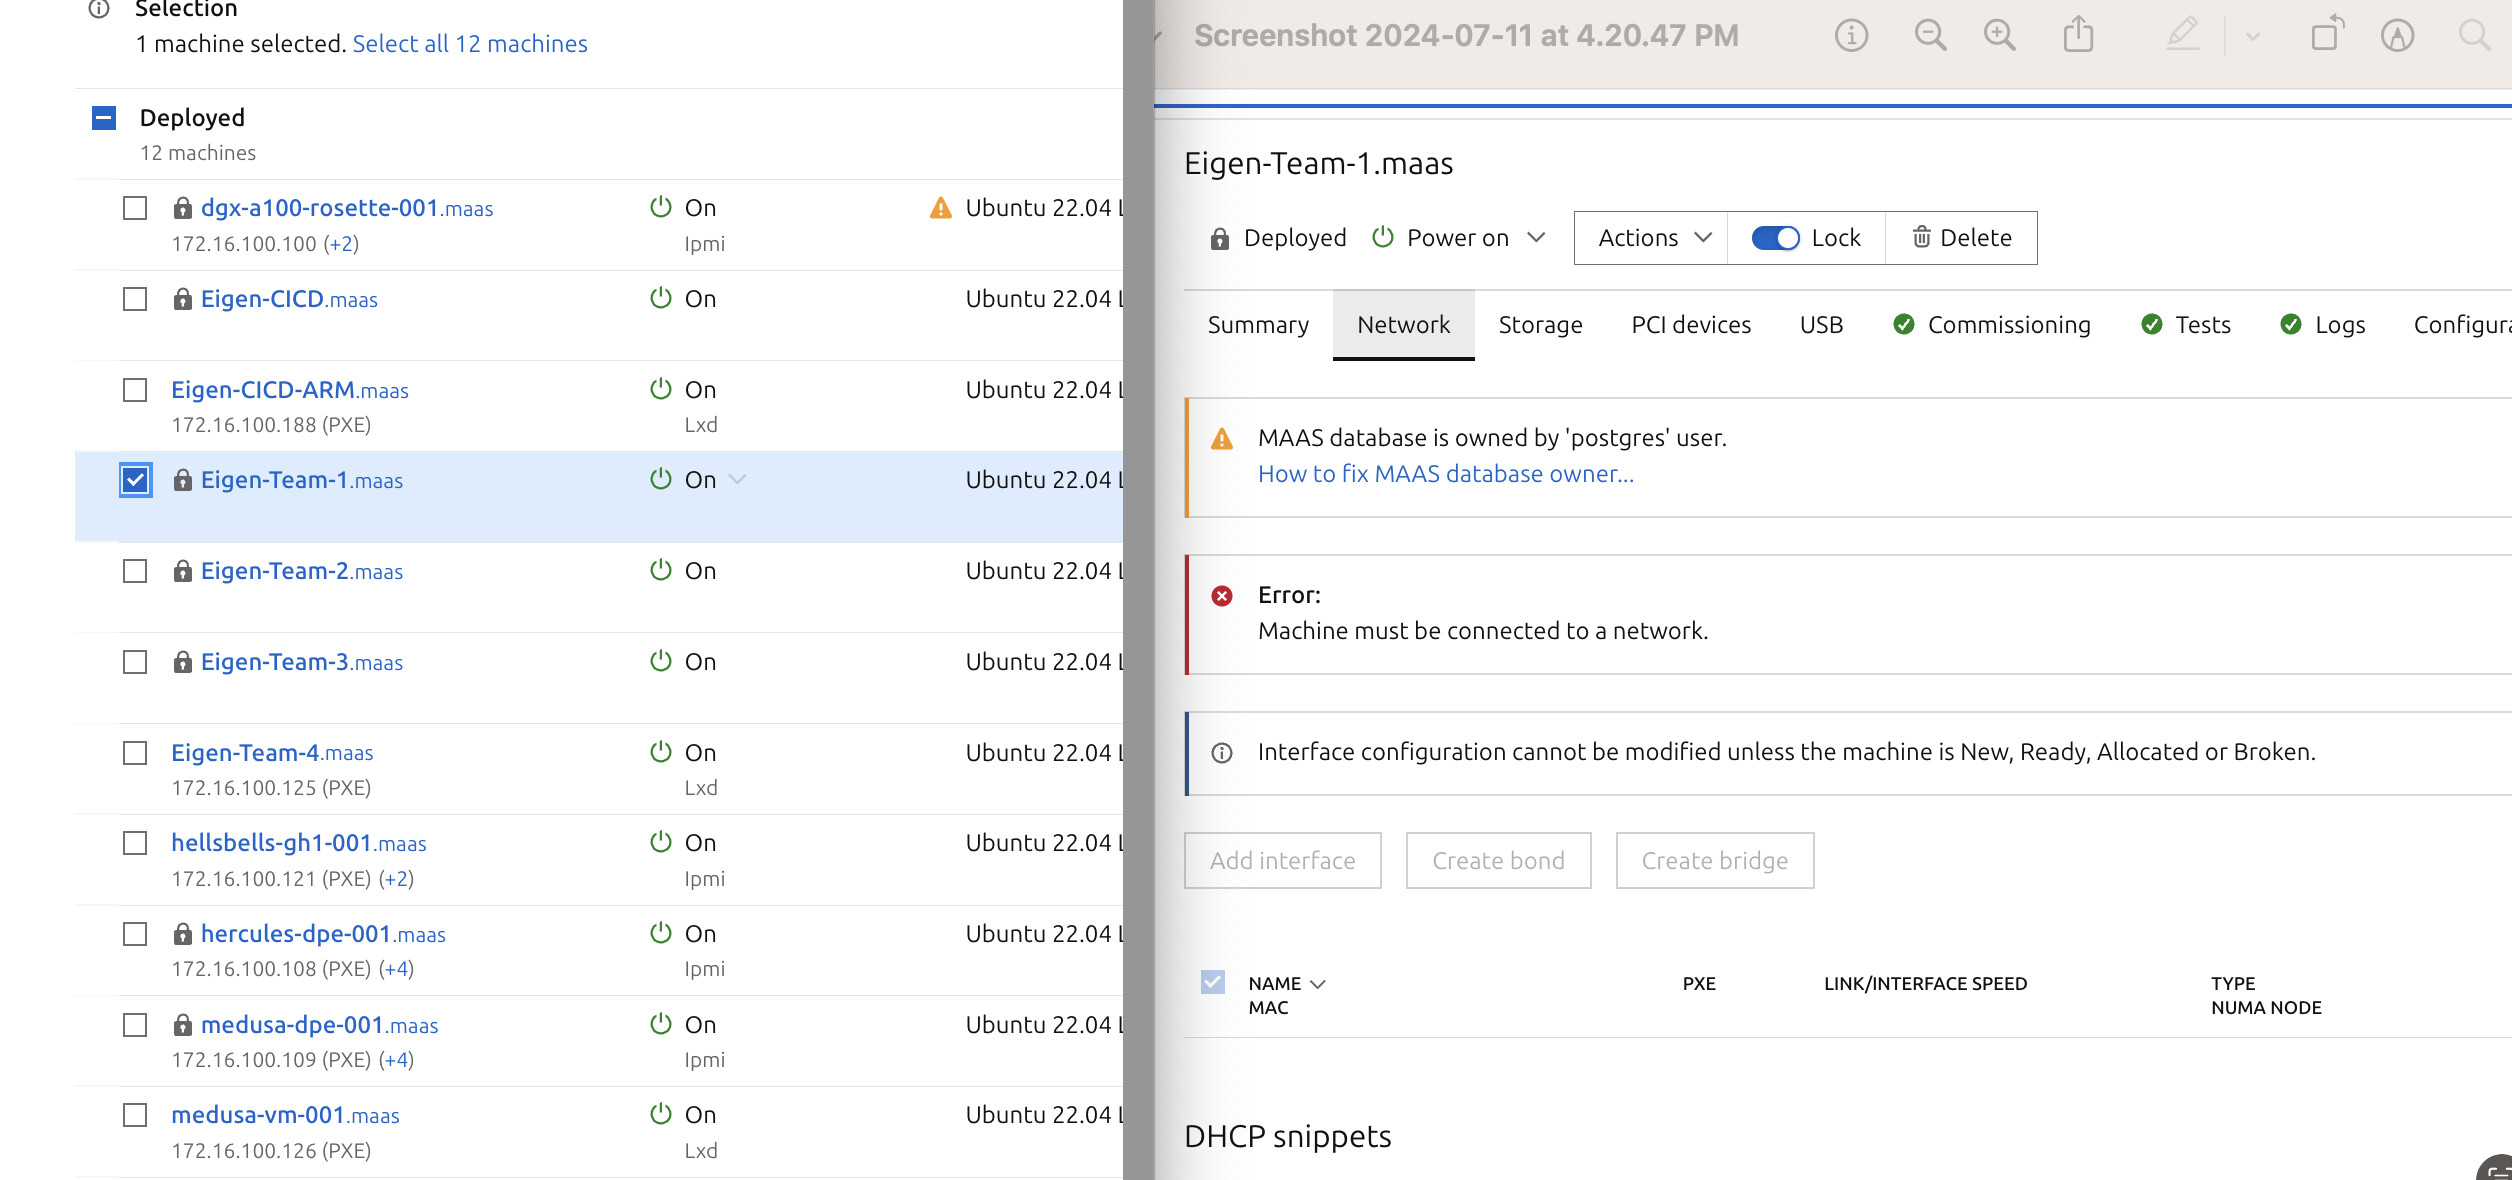Click the green check icon on Commissioning tab
The image size is (2512, 1180).
(1904, 324)
